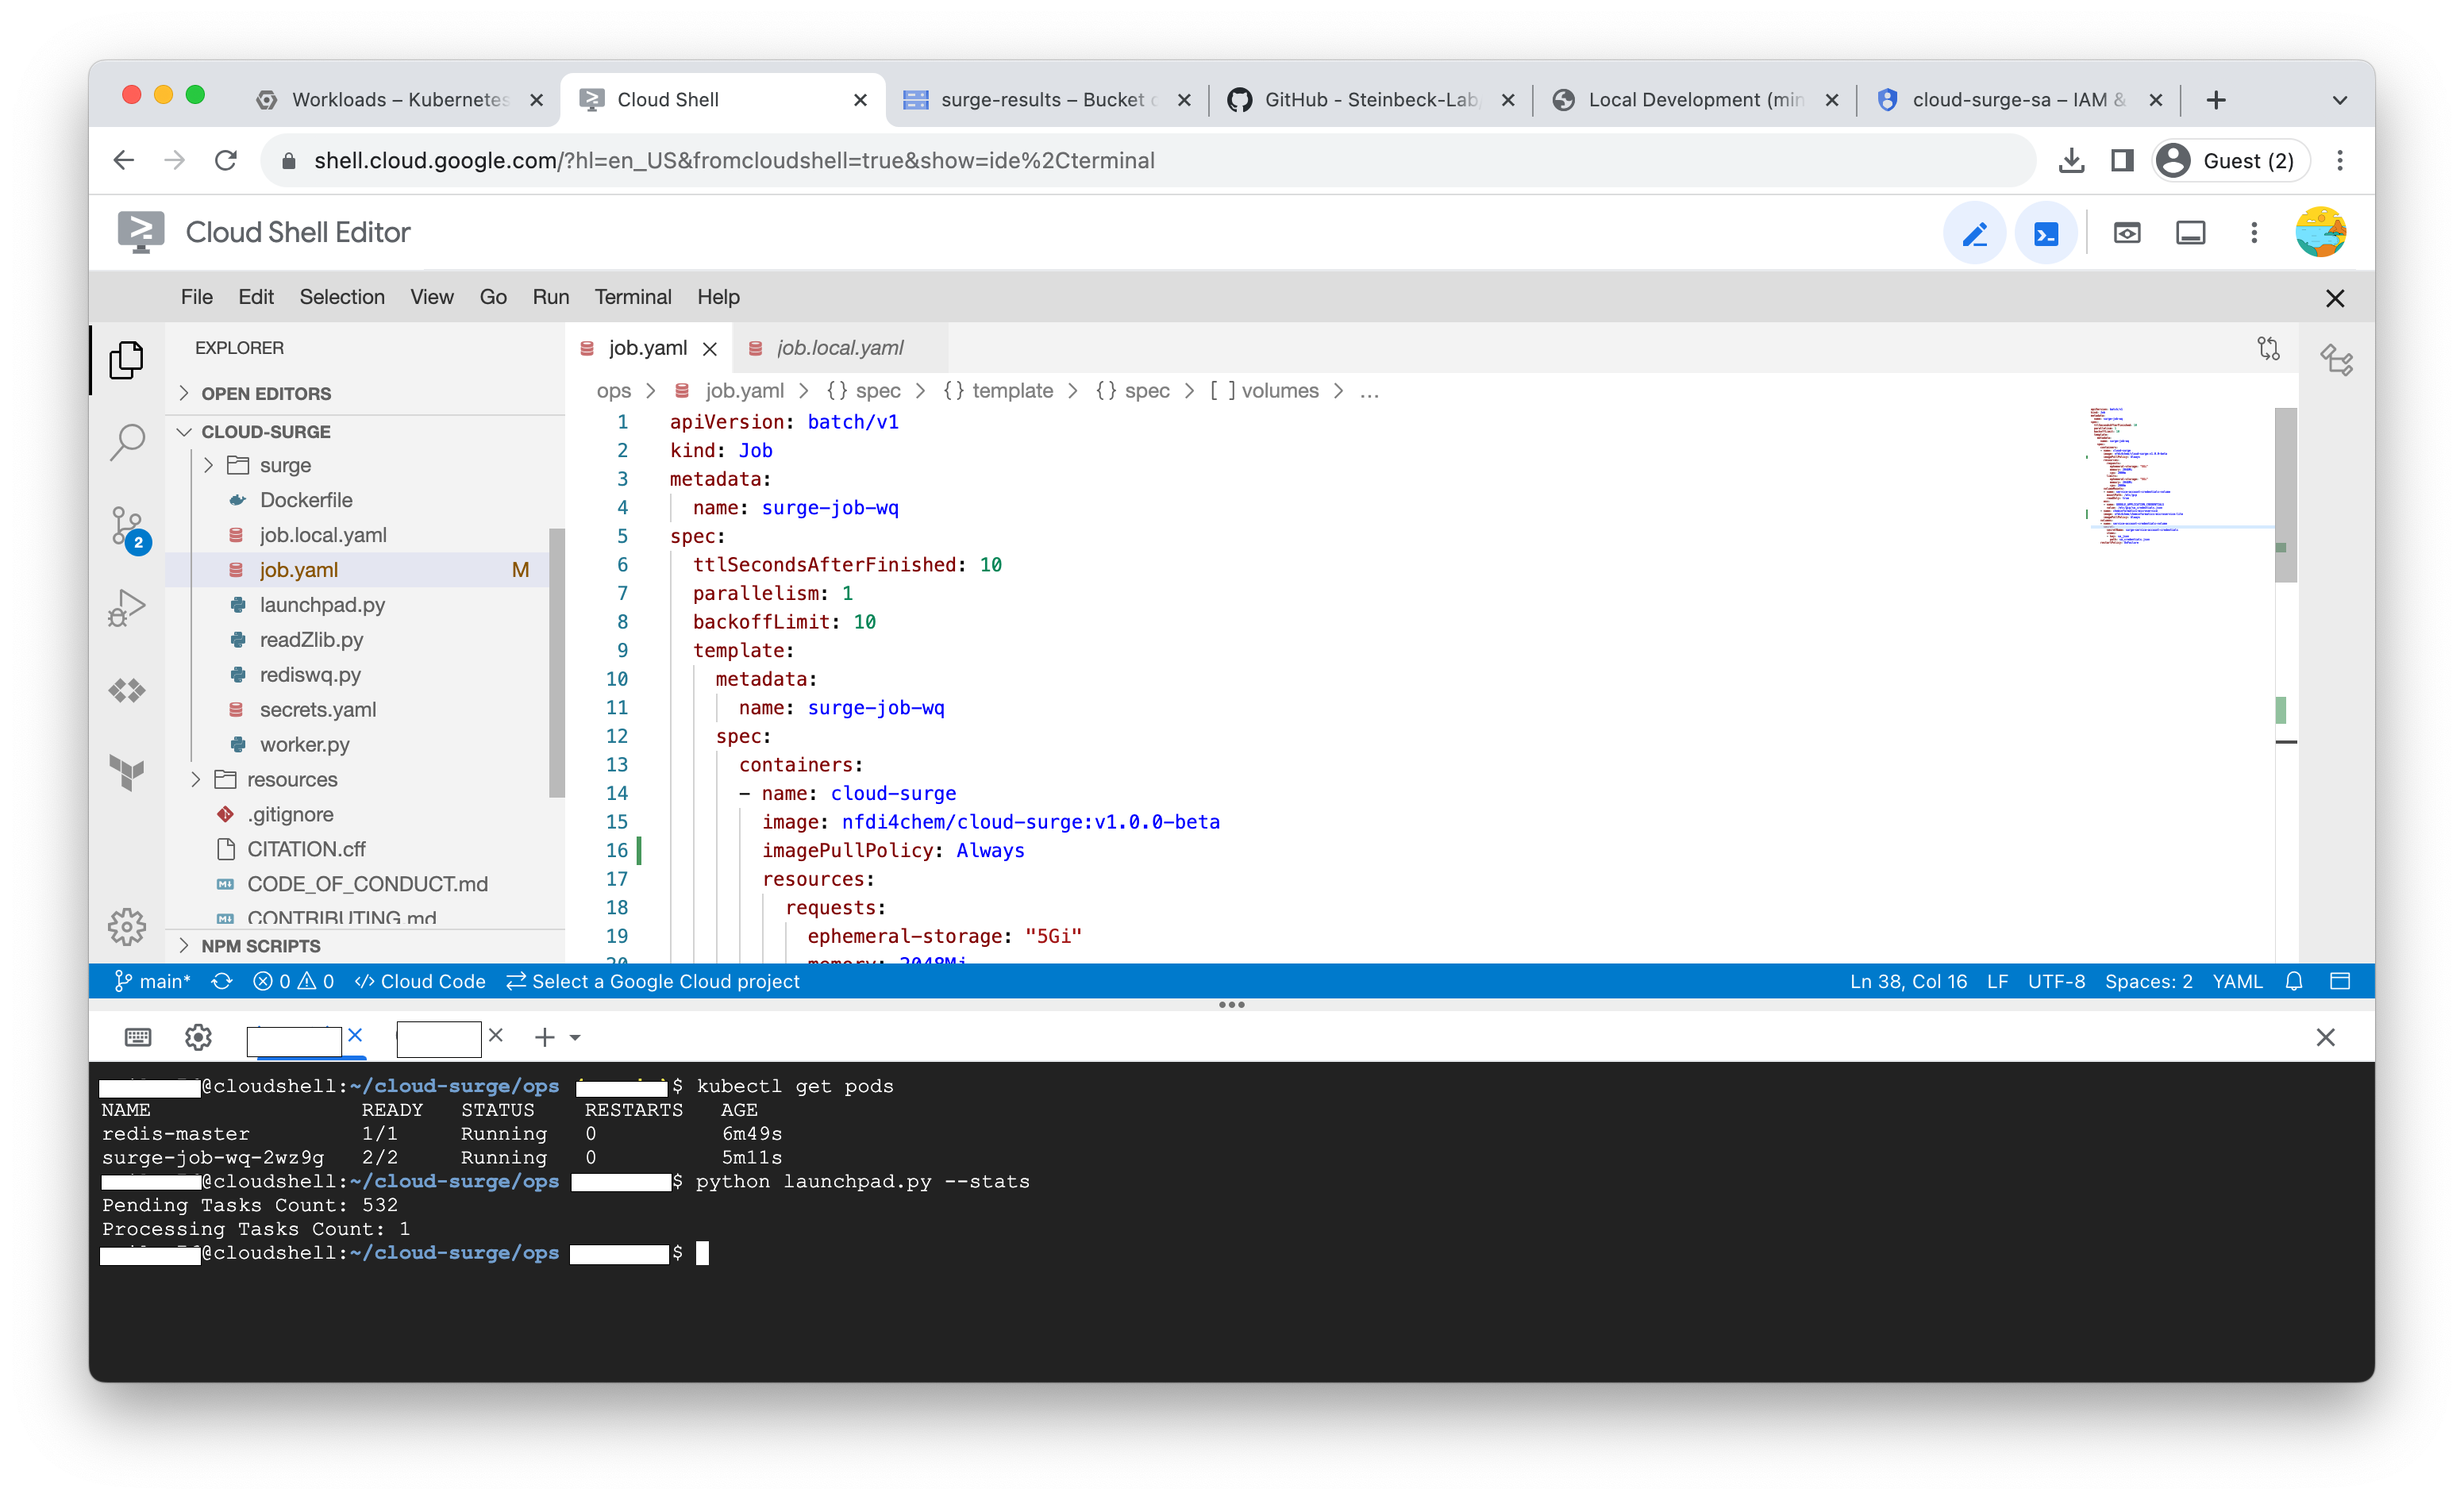Open Dockerfile in the explorer

click(x=306, y=499)
